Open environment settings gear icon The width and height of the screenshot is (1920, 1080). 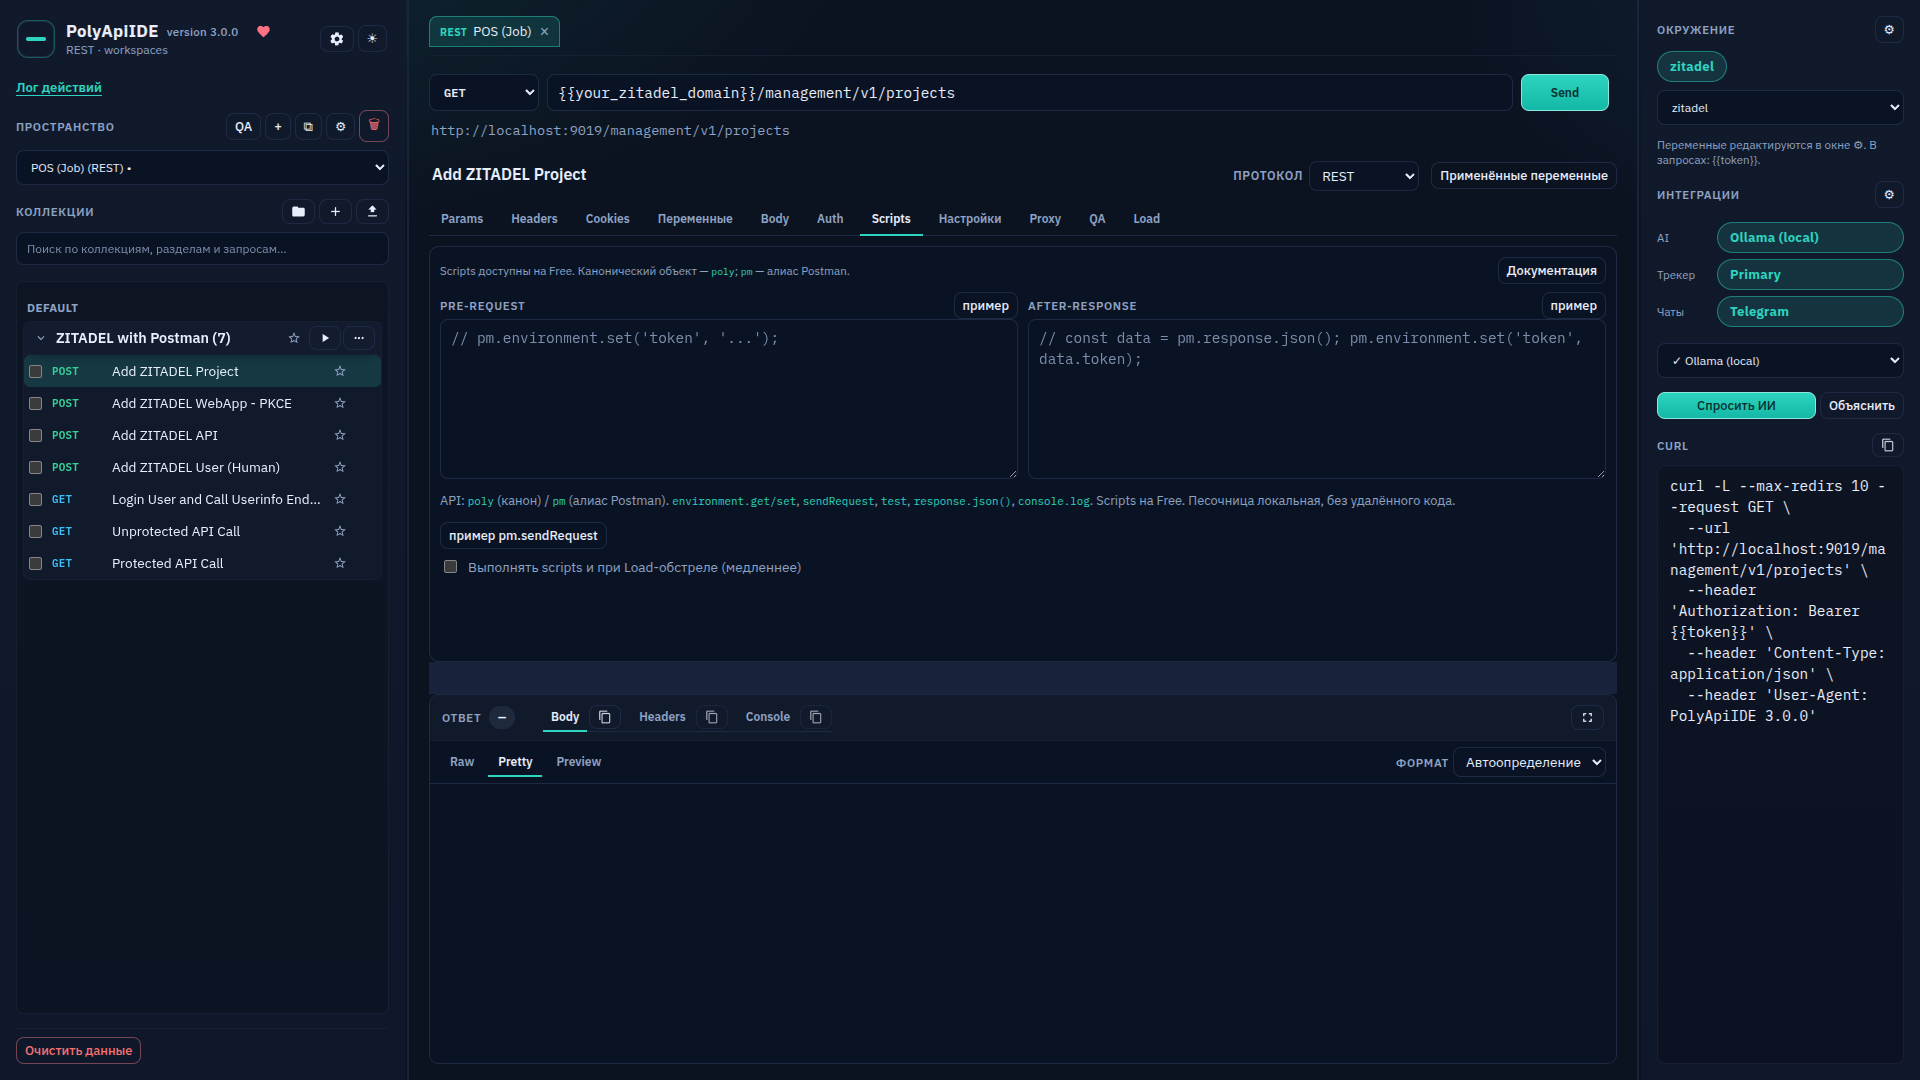tap(1889, 30)
